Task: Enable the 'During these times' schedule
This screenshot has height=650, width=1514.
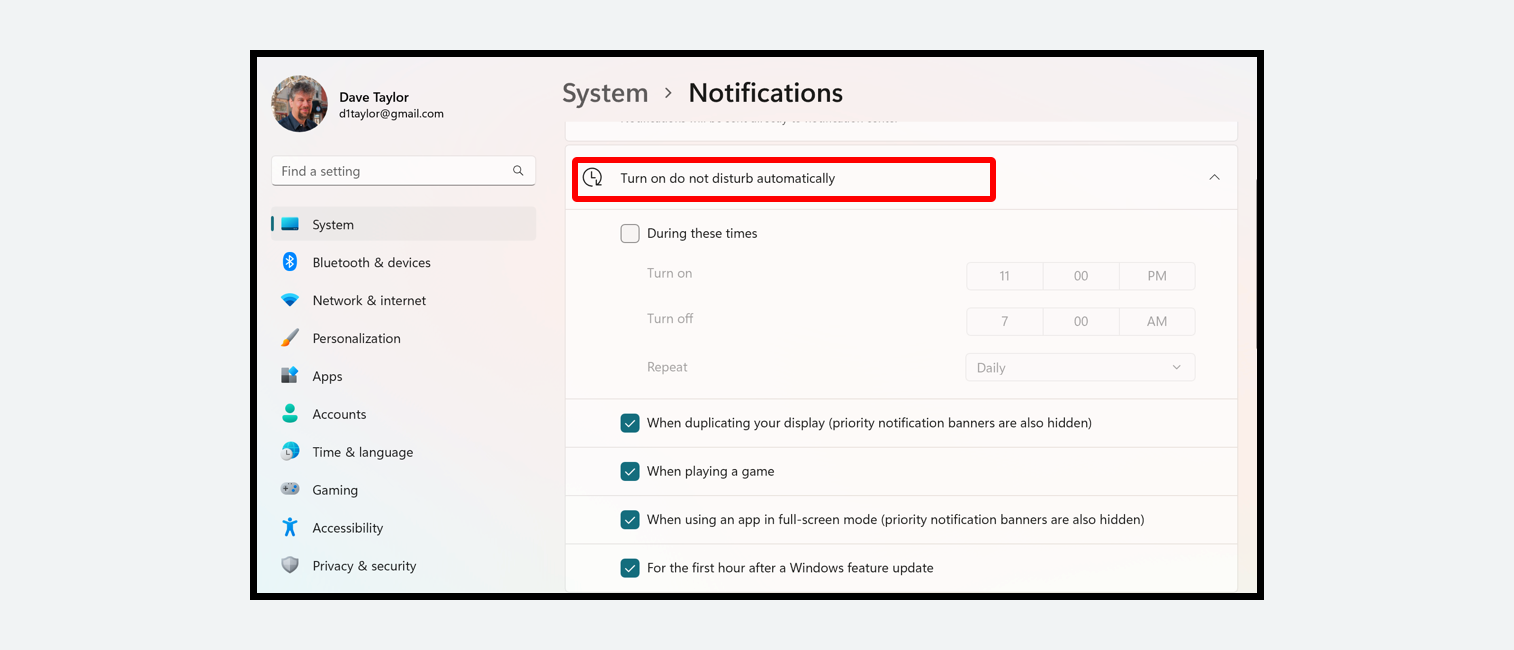Action: [630, 233]
